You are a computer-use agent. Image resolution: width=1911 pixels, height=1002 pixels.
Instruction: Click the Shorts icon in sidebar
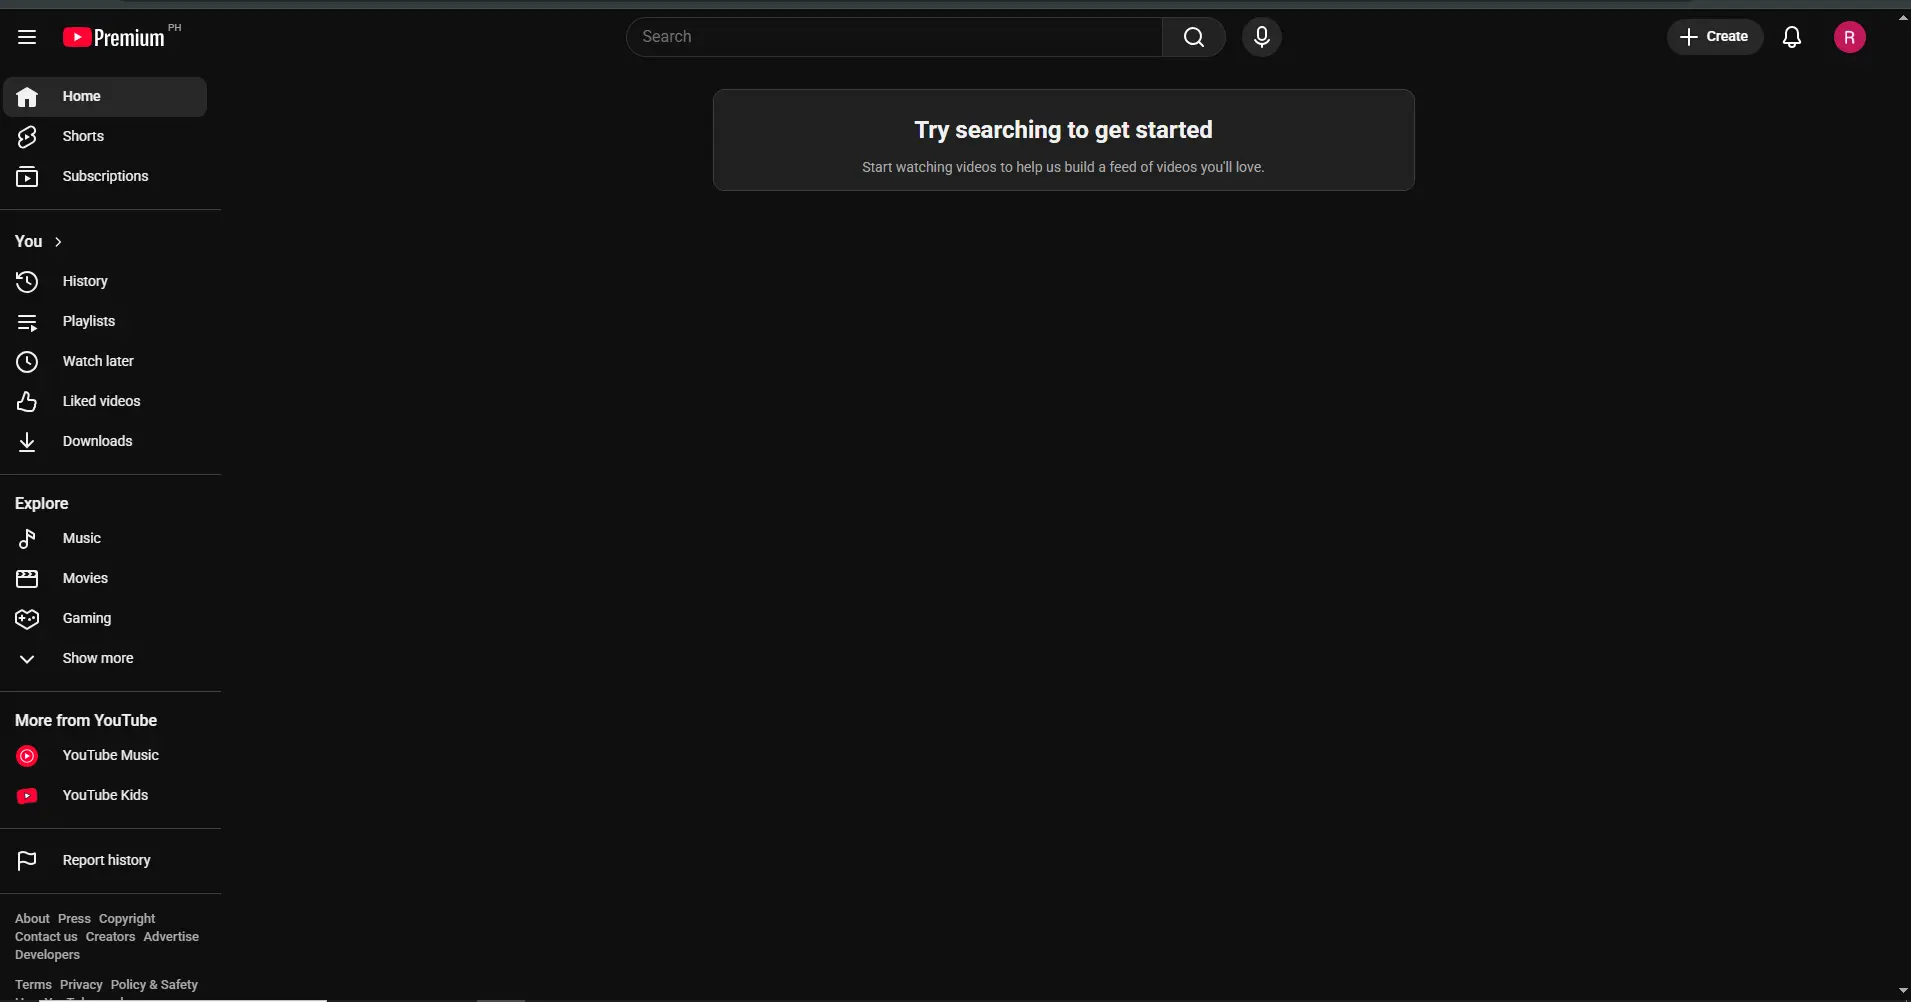[x=27, y=137]
